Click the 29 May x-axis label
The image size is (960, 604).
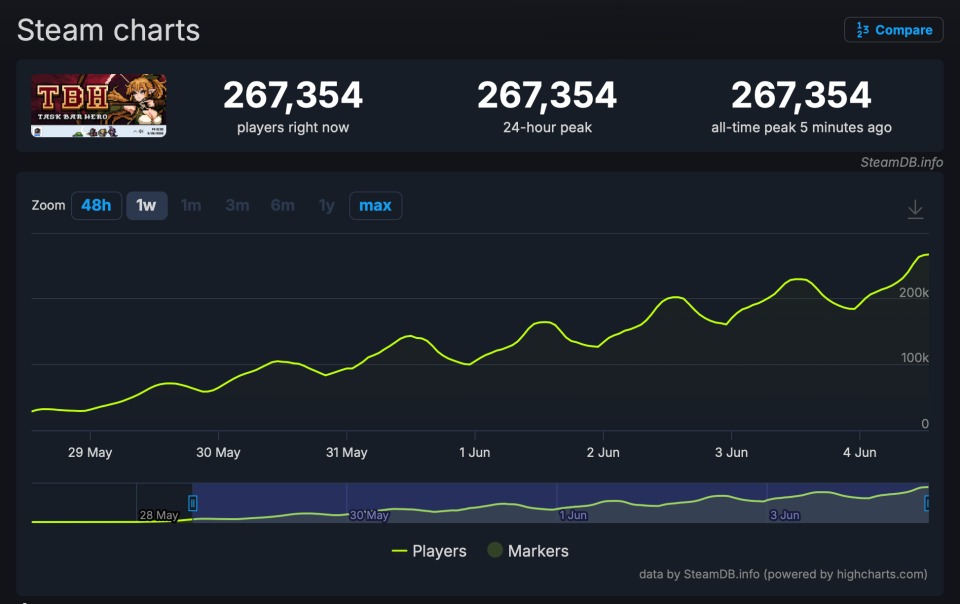pos(90,452)
